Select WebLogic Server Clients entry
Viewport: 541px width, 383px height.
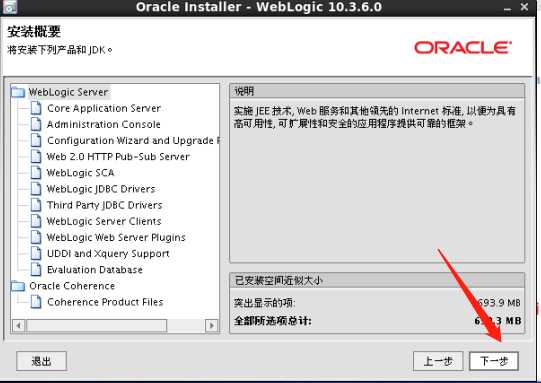[x=104, y=222]
